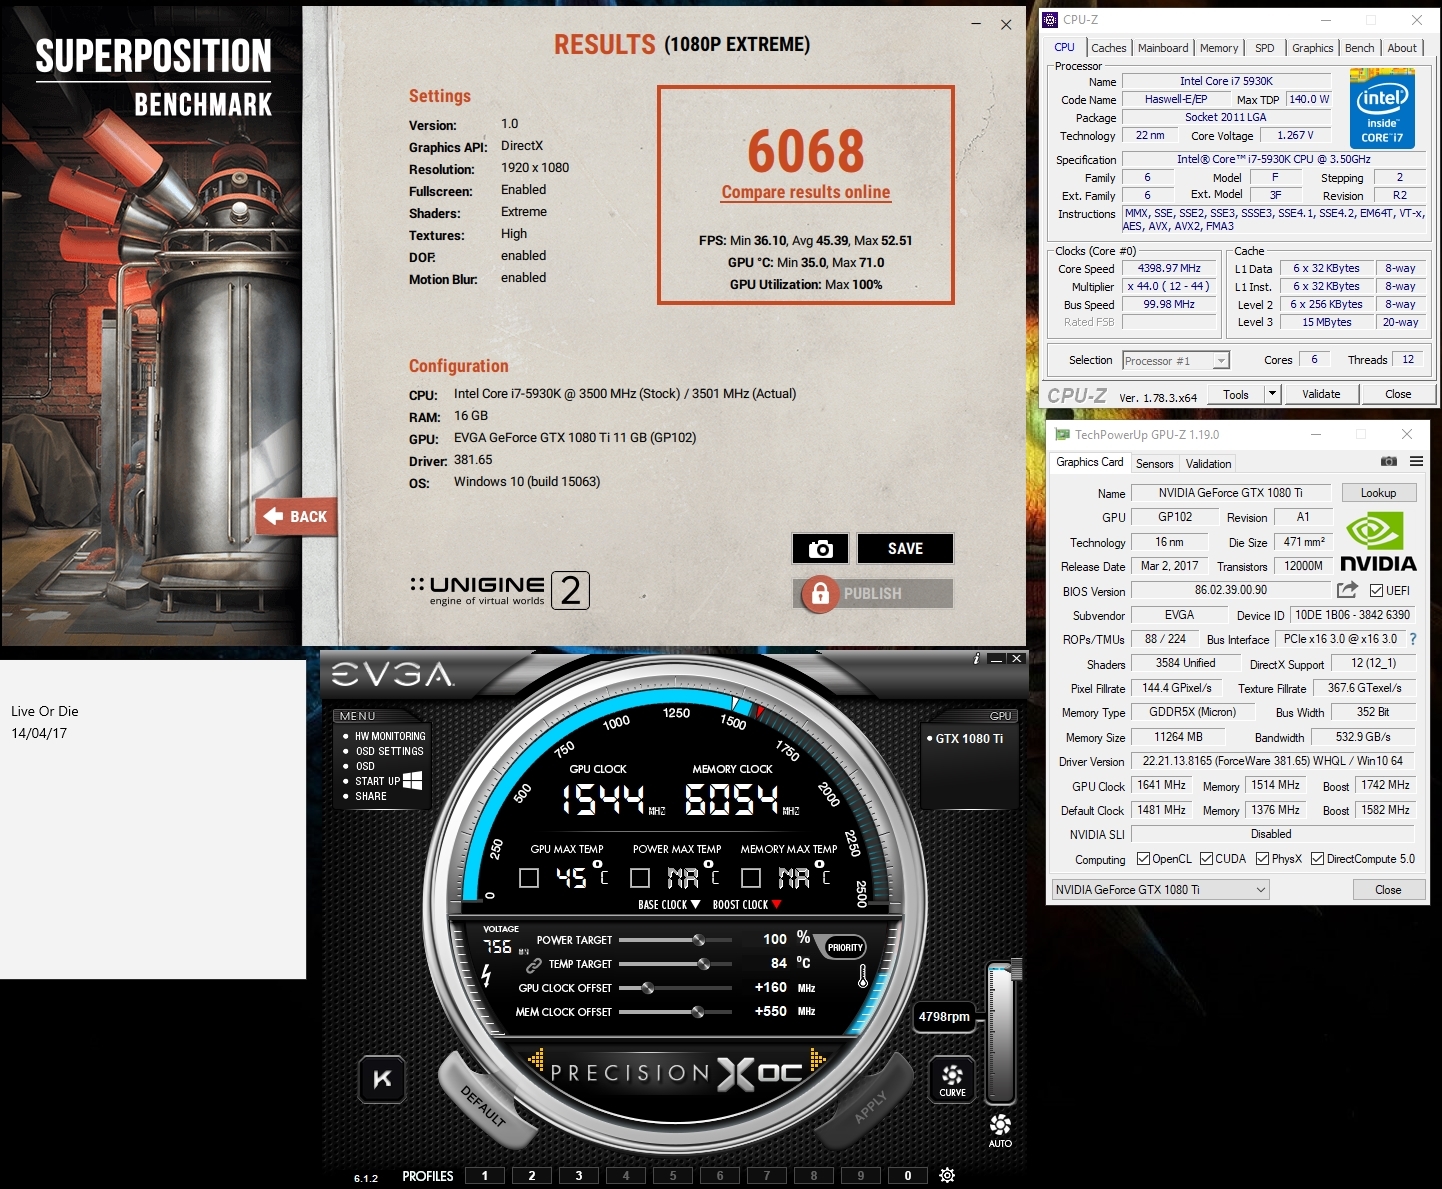Toggle the UEFI checkbox in GPU-Z

pos(1377,591)
